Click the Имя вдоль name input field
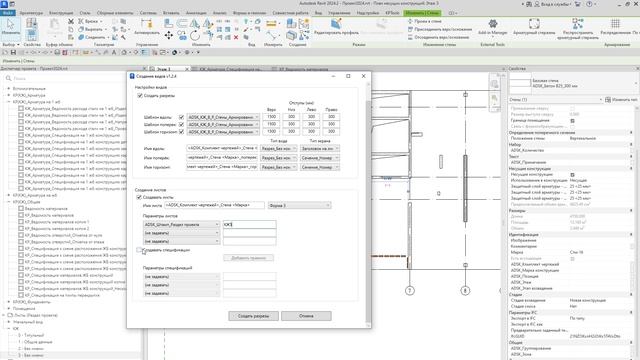This screenshot has height=360, width=640. tap(222, 149)
